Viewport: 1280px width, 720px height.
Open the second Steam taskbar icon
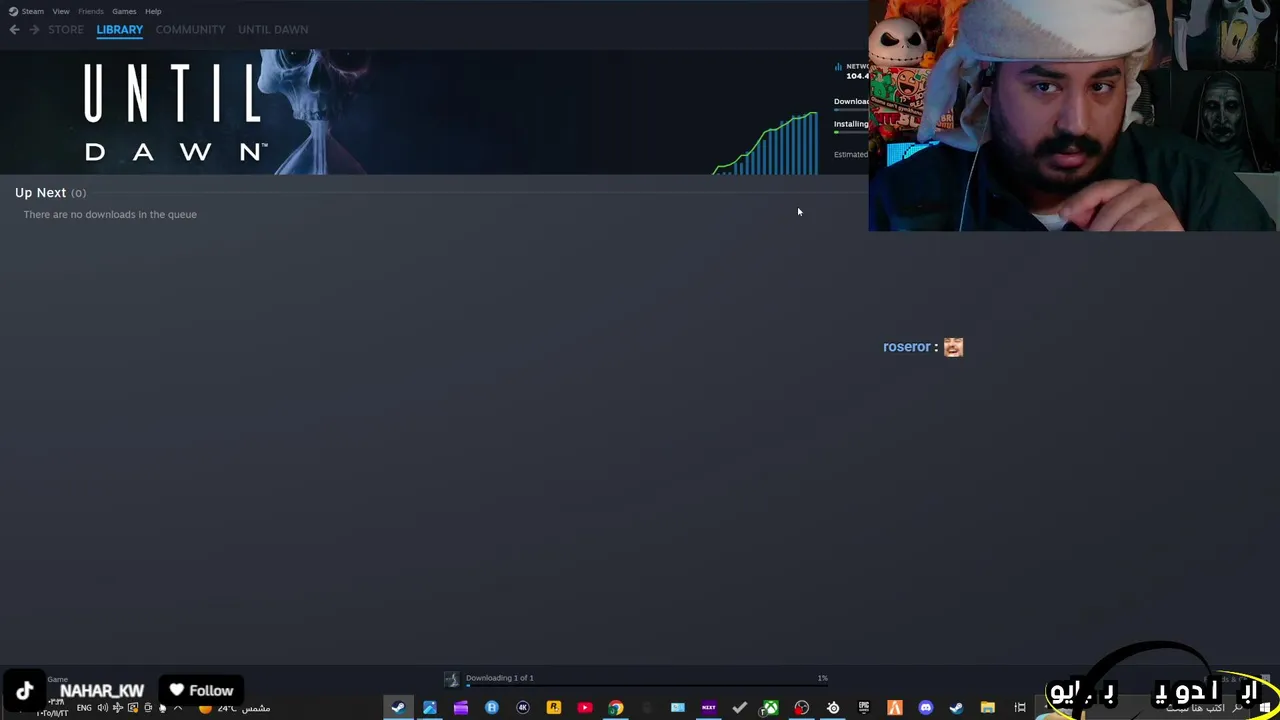(957, 708)
